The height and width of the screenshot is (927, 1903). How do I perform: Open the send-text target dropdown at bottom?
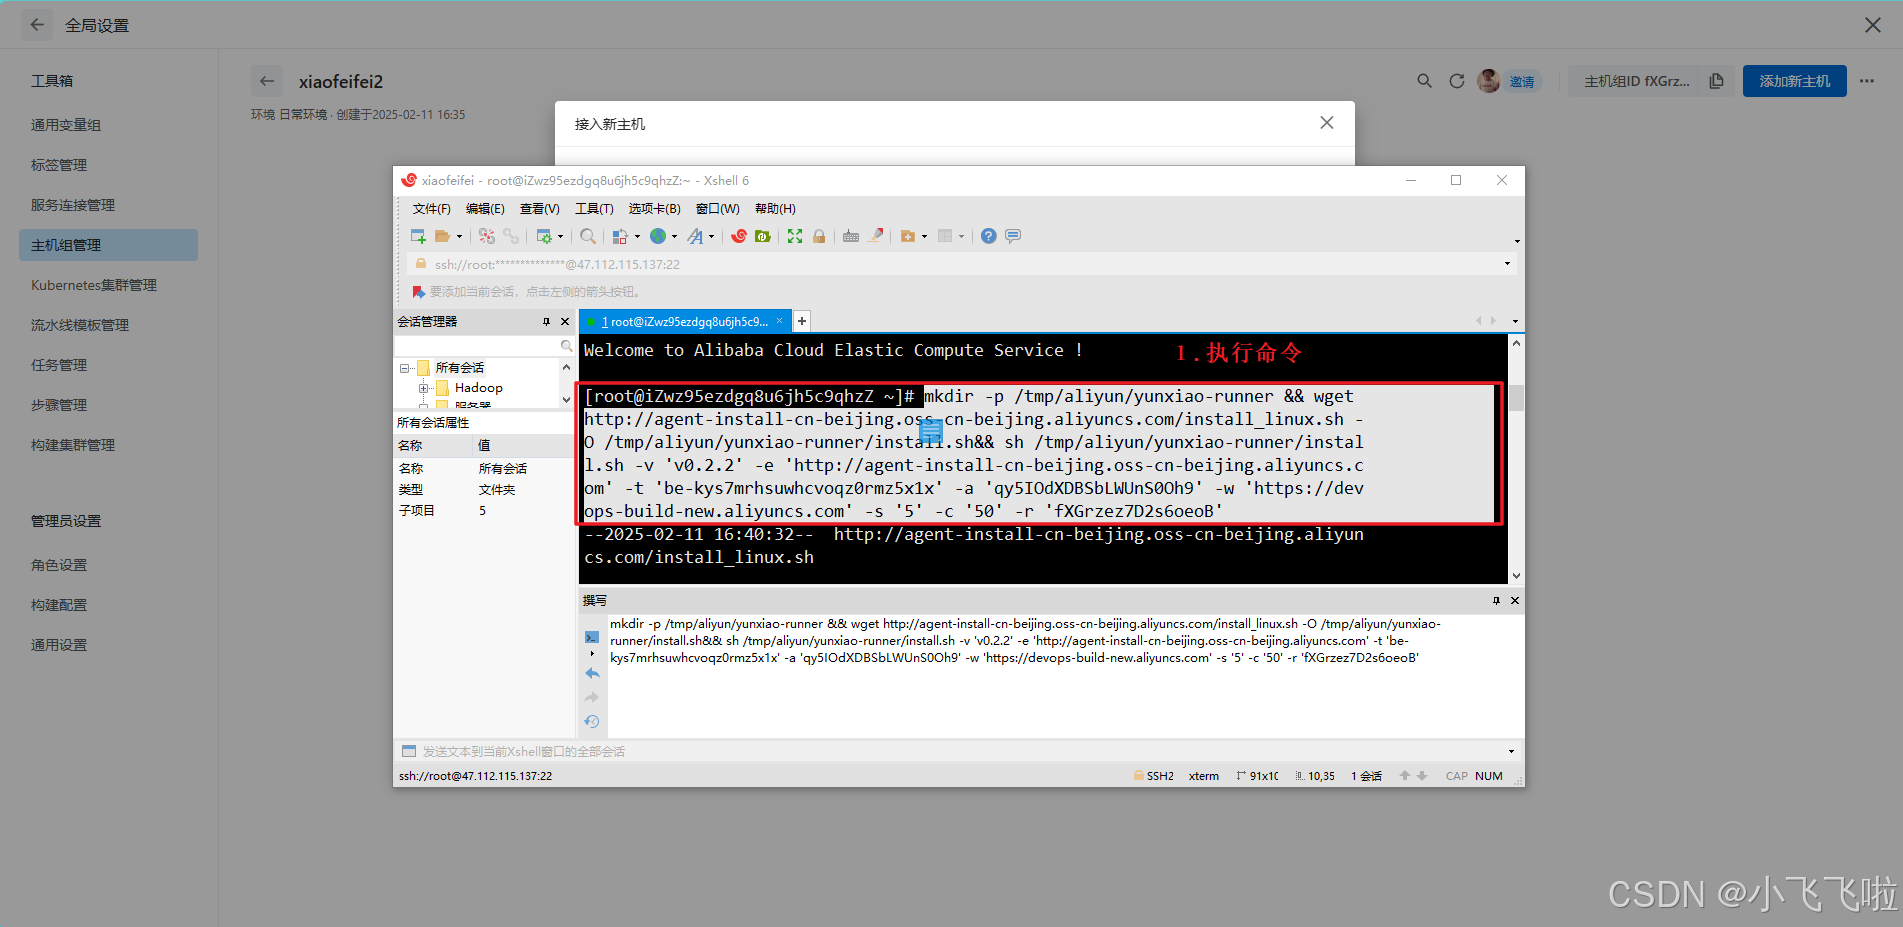click(1511, 751)
